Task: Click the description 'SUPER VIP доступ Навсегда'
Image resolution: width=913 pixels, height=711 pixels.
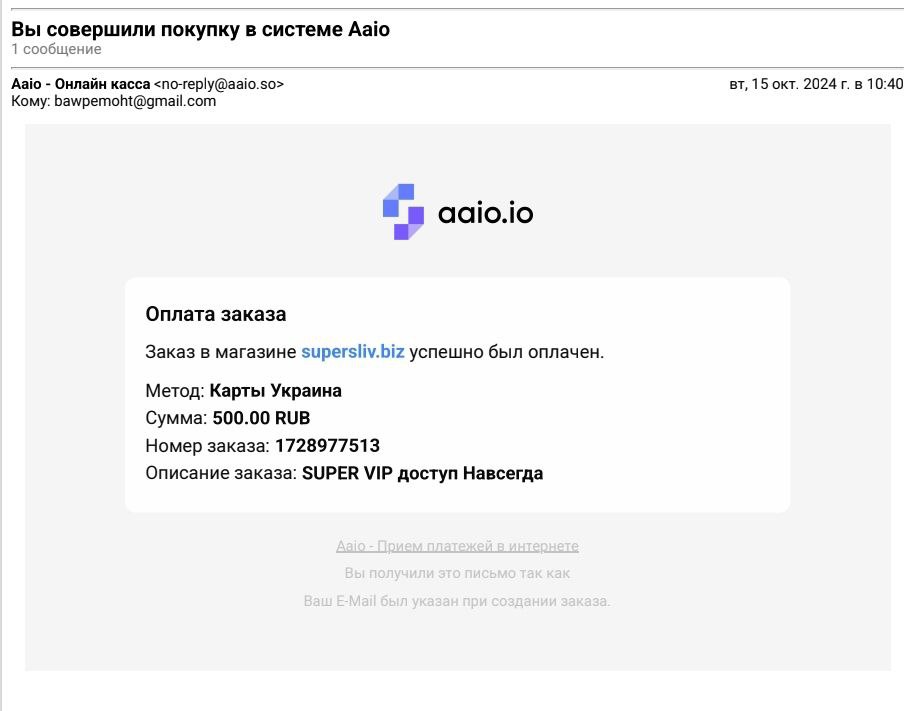Action: [x=422, y=473]
